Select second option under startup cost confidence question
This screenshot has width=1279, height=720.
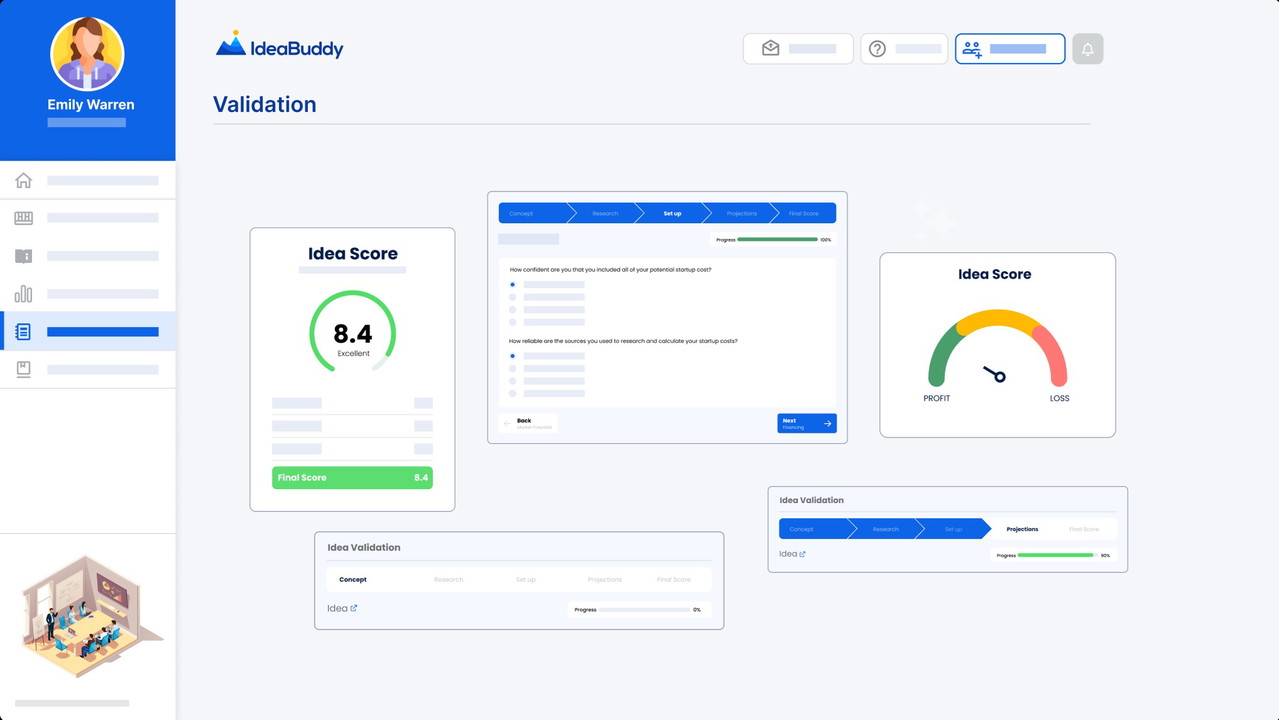tap(513, 297)
